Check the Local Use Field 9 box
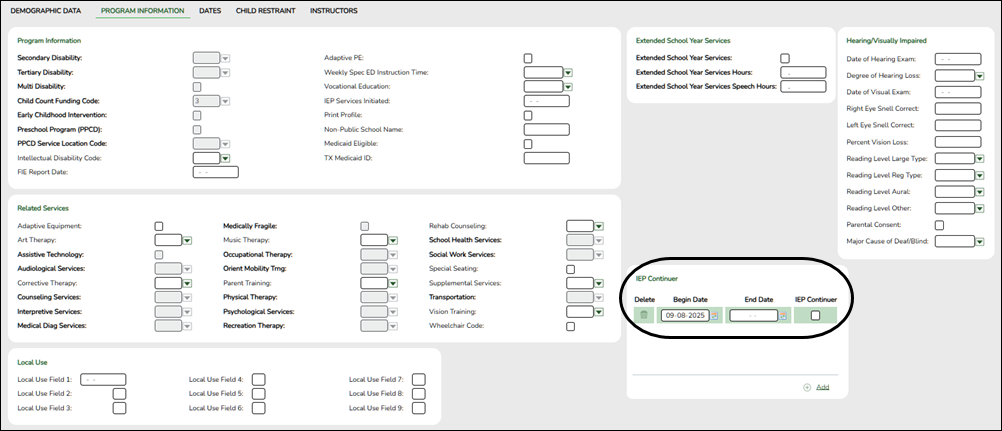This screenshot has height=431, width=1002. [419, 408]
